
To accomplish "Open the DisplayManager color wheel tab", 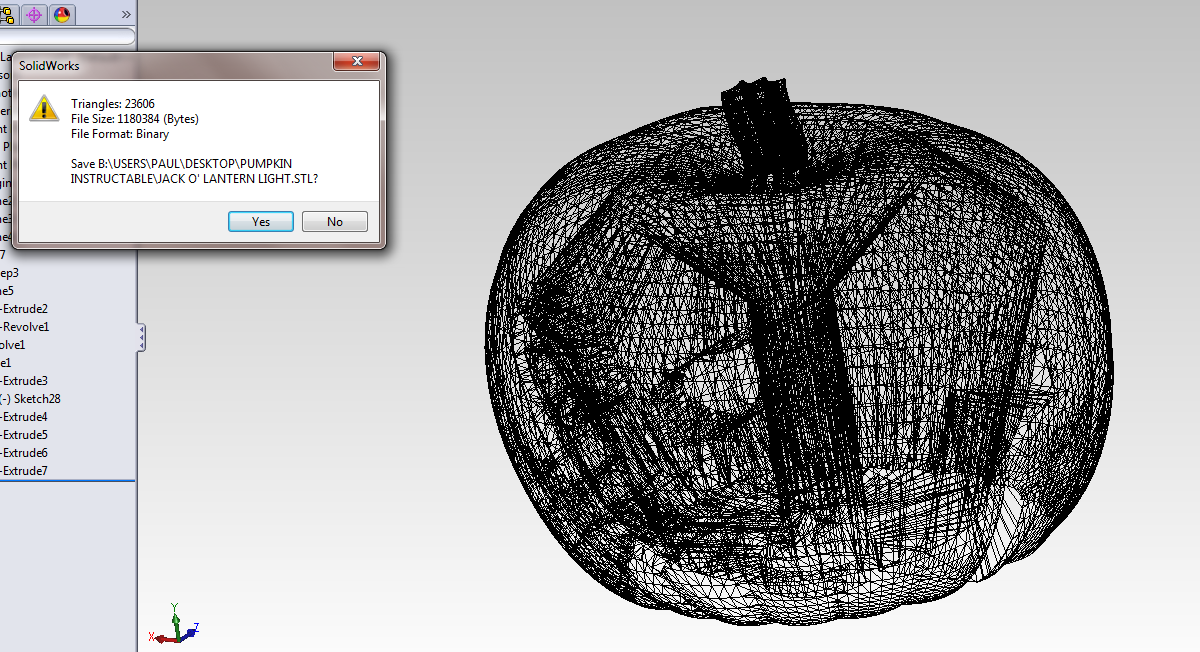I will pyautogui.click(x=62, y=14).
